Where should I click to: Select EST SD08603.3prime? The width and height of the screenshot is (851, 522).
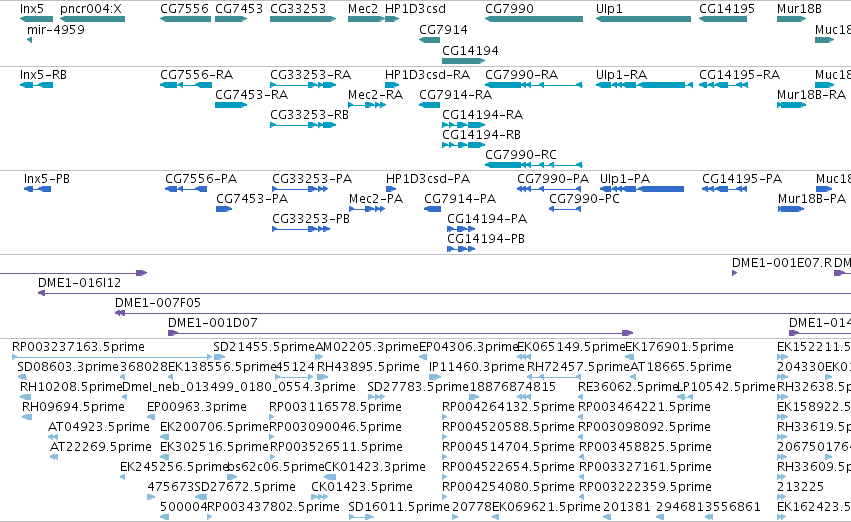(68, 367)
